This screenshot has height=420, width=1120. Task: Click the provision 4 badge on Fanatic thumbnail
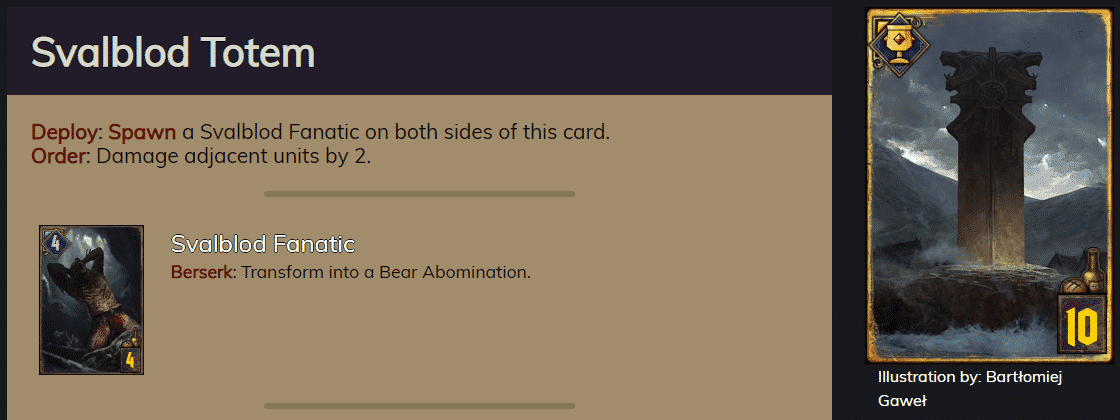[x=129, y=359]
